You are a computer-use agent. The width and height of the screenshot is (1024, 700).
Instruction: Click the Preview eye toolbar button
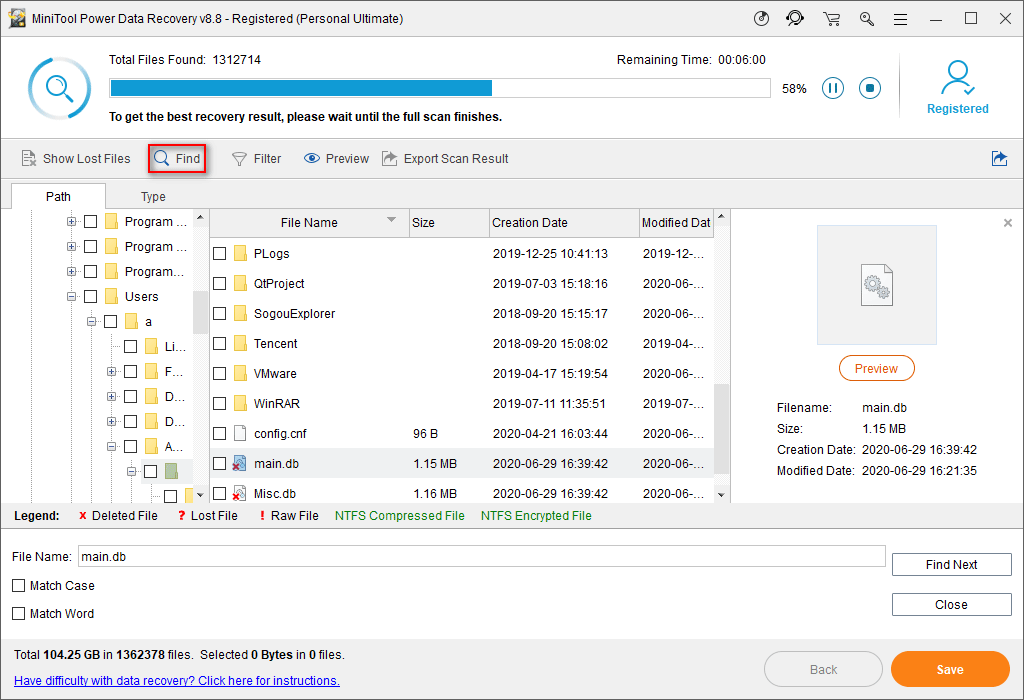click(336, 159)
